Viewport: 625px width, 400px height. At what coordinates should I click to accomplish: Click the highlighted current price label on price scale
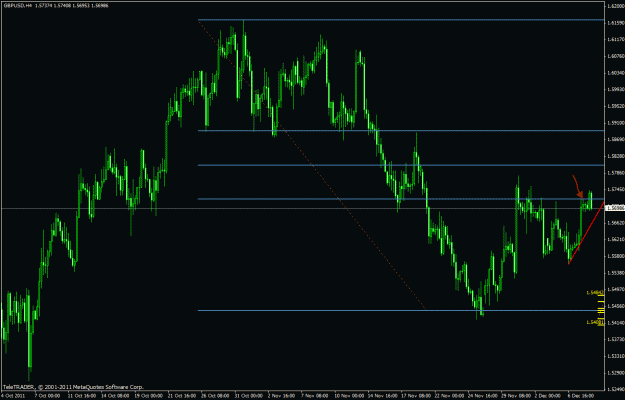pos(615,208)
